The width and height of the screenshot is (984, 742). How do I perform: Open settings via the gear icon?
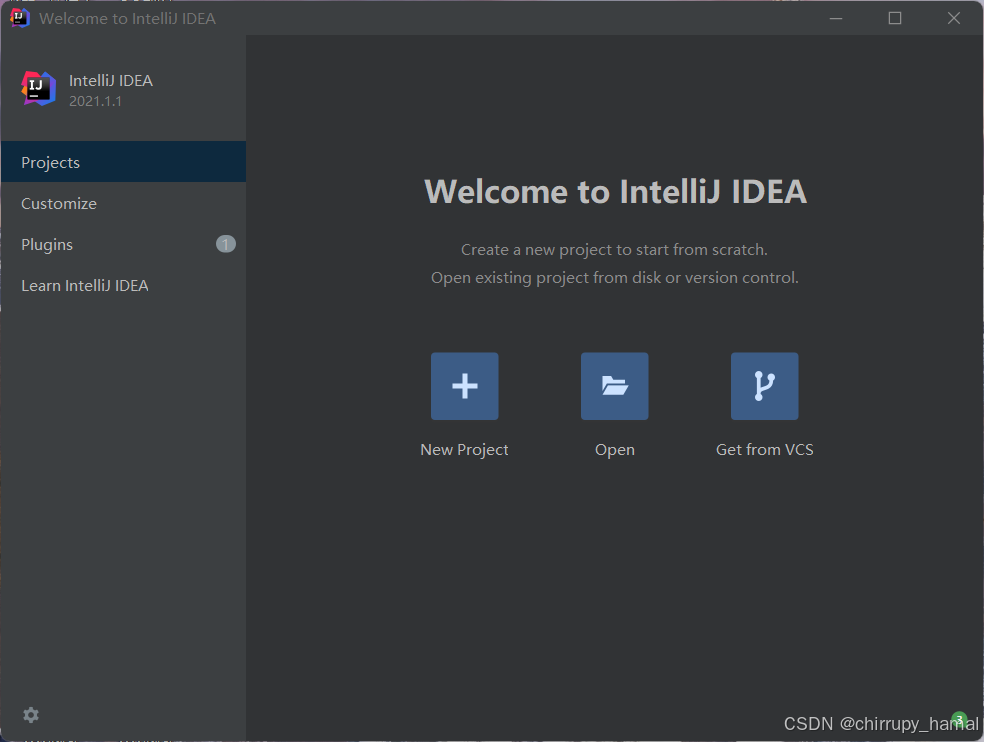click(31, 715)
